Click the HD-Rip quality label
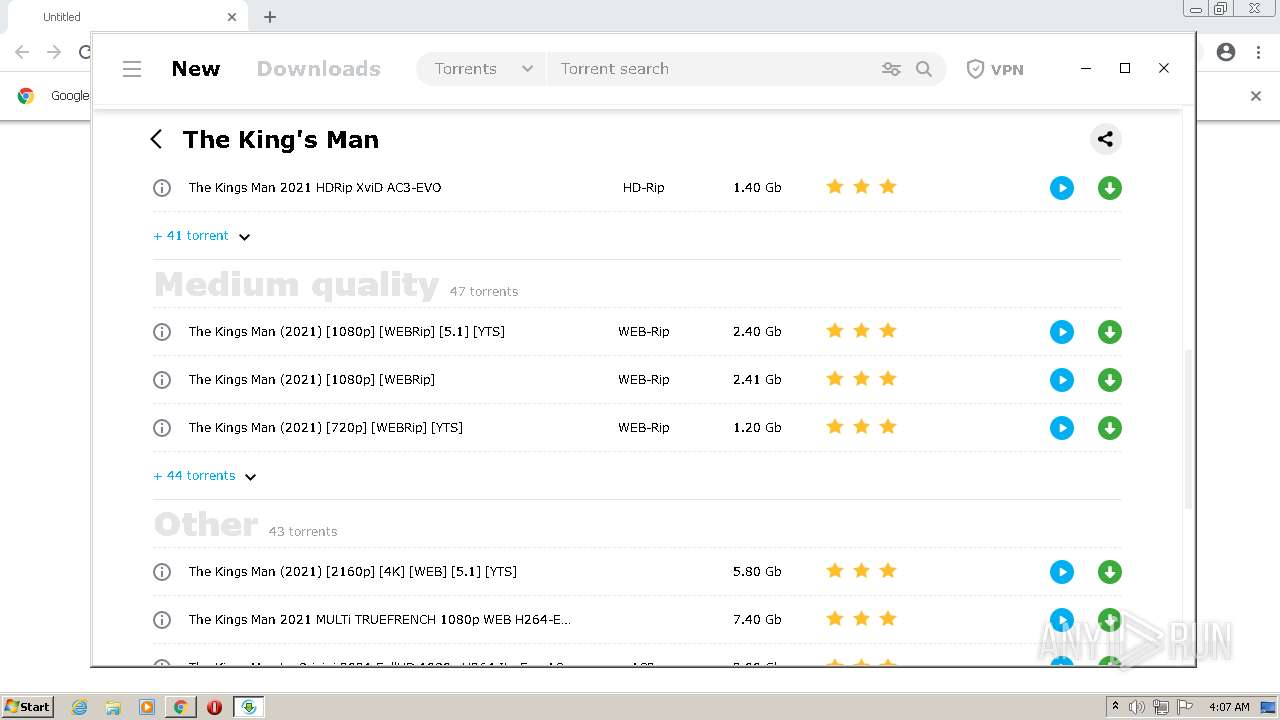 [644, 188]
